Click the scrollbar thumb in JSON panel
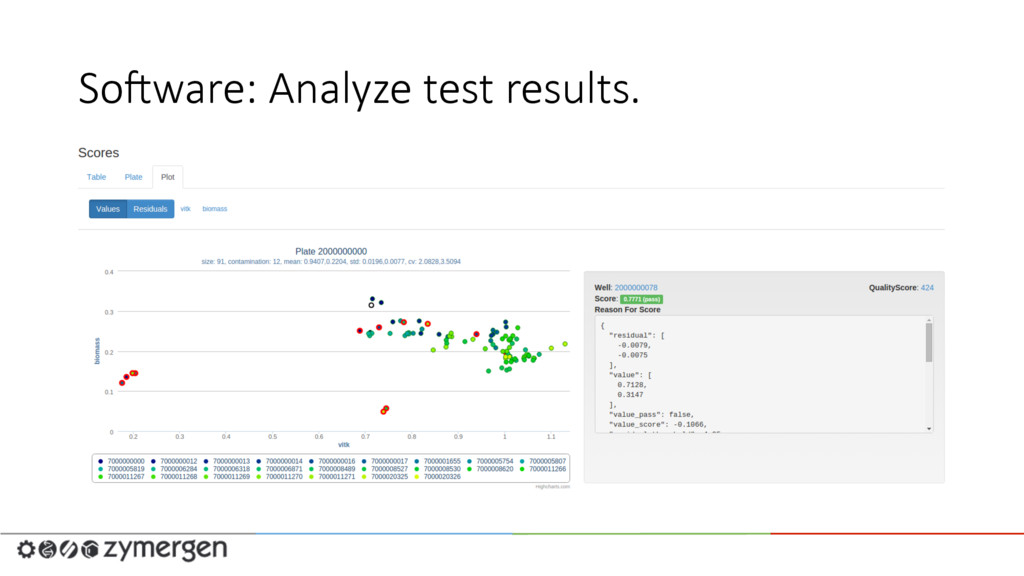This screenshot has width=1024, height=576. [x=929, y=342]
